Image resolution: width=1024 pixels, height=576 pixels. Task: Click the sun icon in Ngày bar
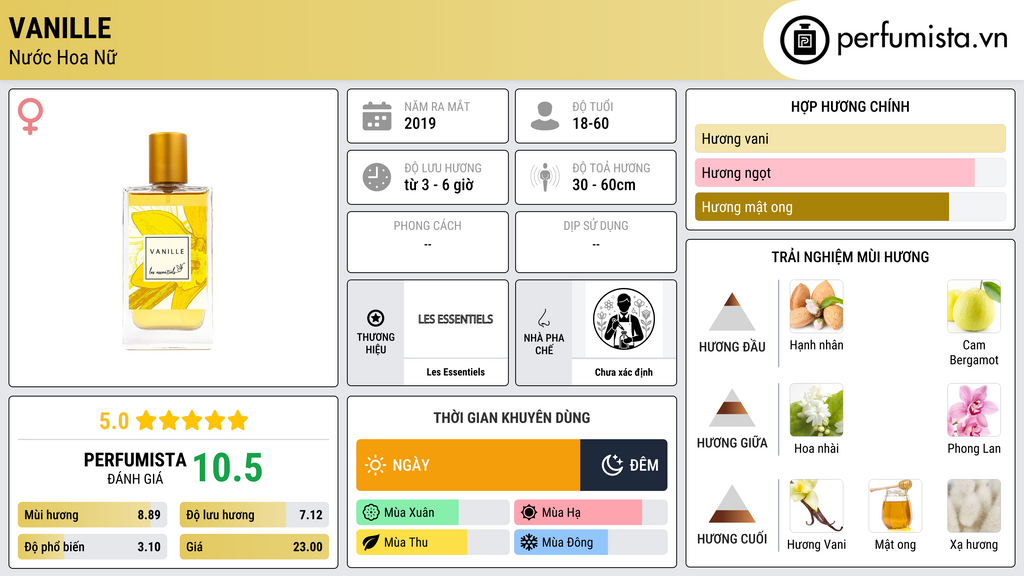coord(376,465)
